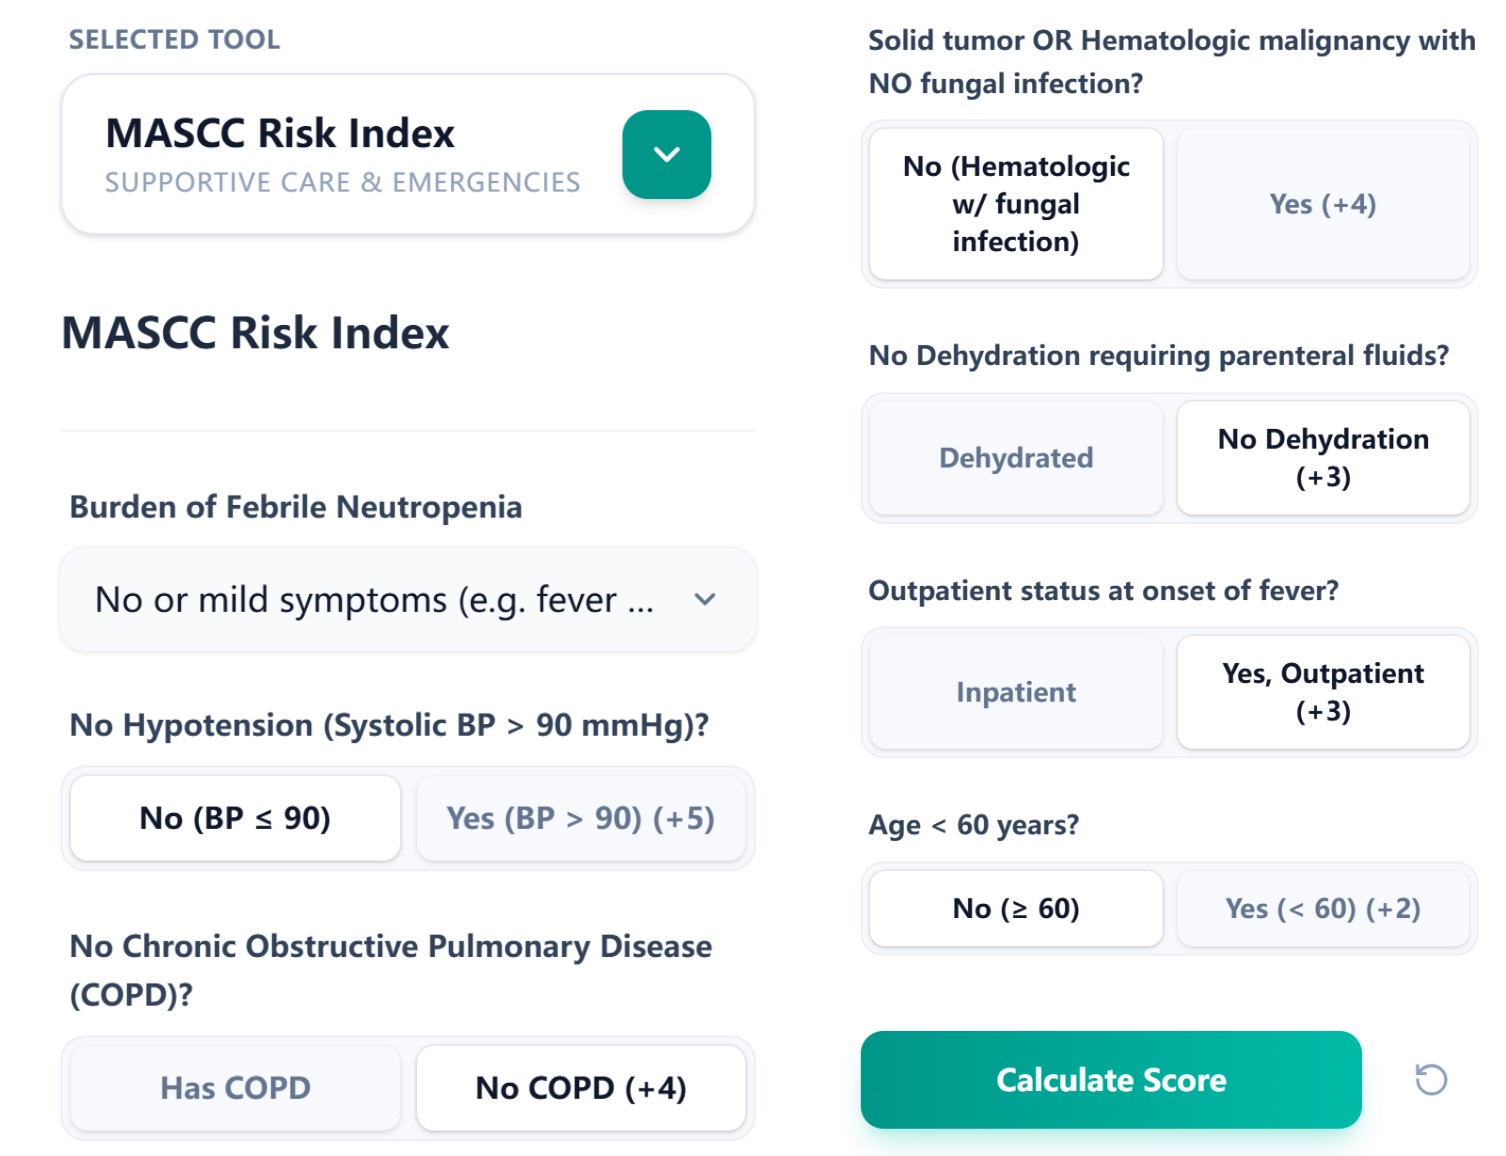Select Yes (+4) for solid tumor question

(1322, 204)
